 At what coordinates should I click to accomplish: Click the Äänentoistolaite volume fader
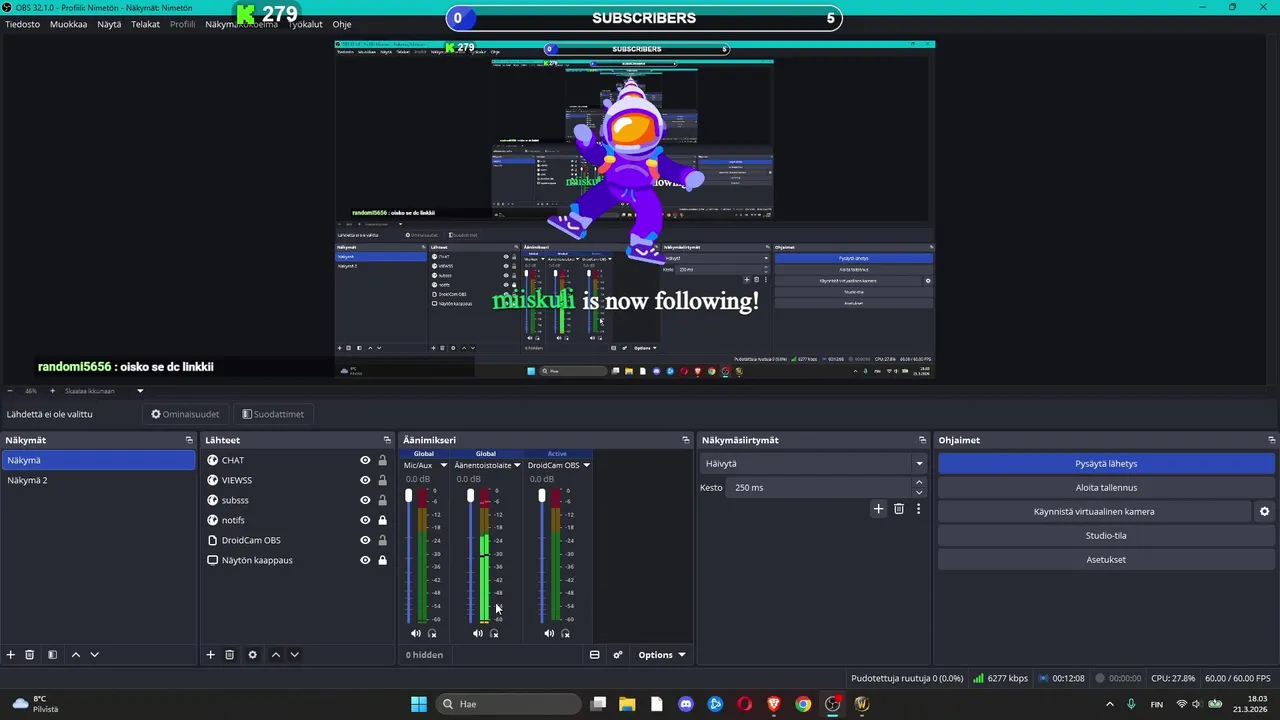(x=470, y=496)
